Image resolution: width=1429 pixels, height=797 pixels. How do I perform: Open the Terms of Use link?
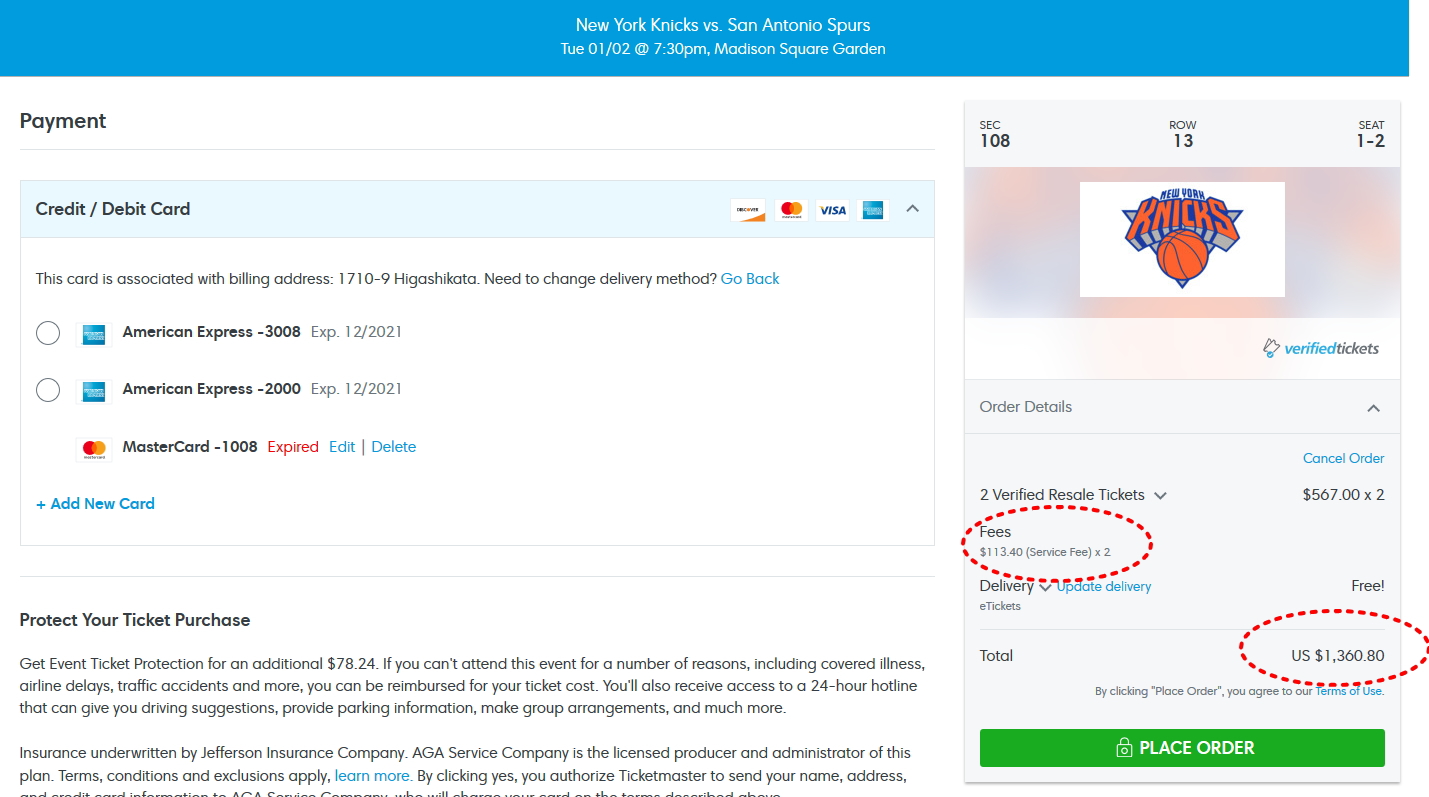tap(1350, 691)
